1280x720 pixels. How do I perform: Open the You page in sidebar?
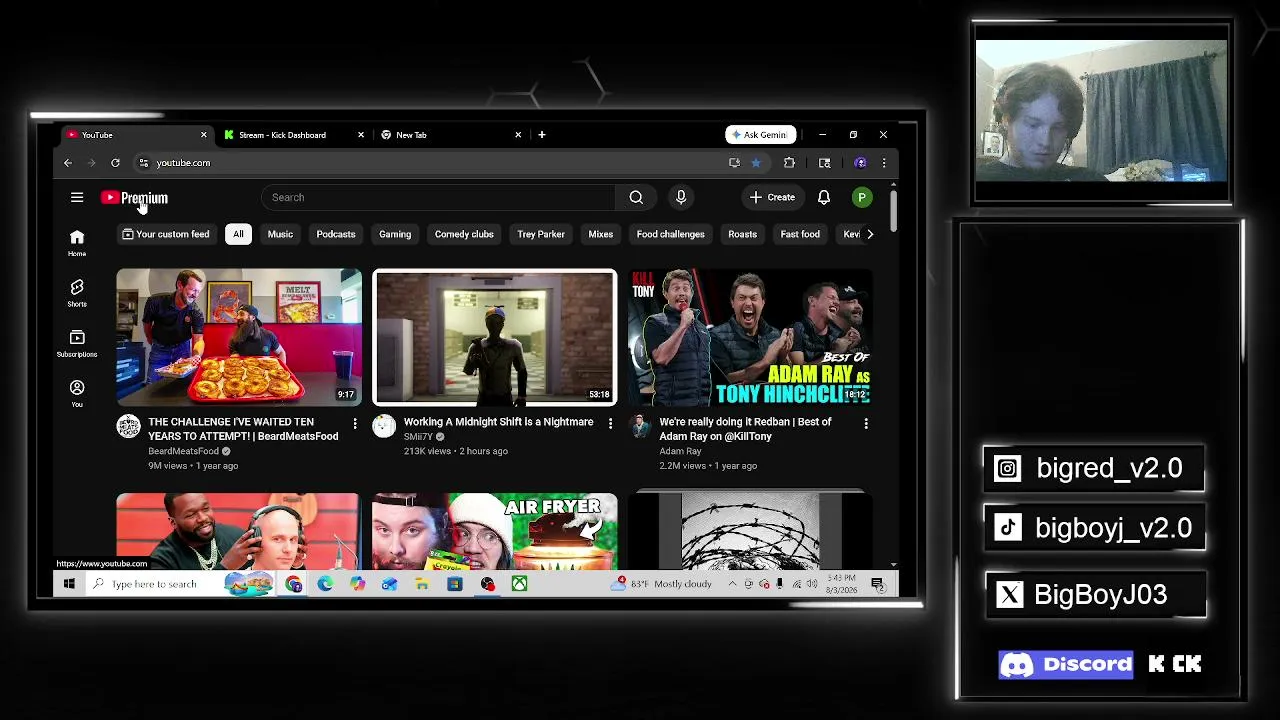coord(77,392)
